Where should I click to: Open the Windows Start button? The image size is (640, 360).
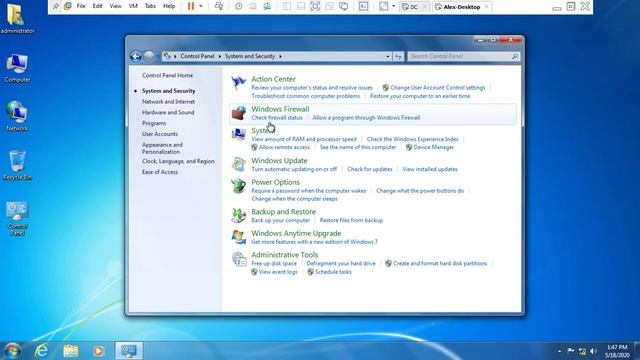pos(12,351)
